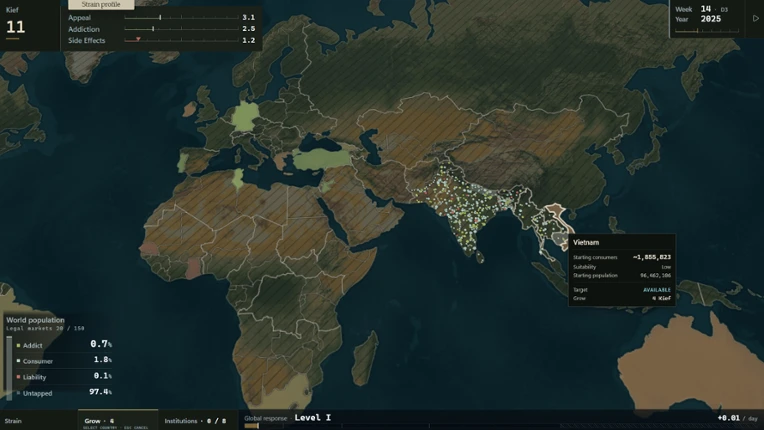The width and height of the screenshot is (764, 430).
Task: Click the world population vertical bar
Action: pos(9,368)
